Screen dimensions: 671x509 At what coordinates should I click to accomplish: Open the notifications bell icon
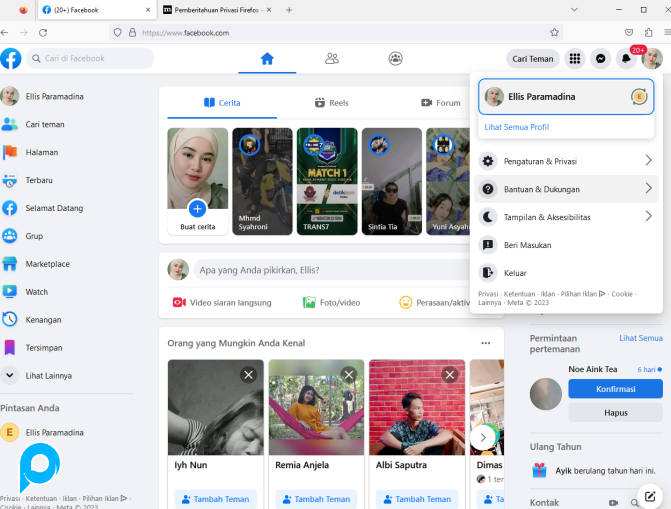click(626, 59)
